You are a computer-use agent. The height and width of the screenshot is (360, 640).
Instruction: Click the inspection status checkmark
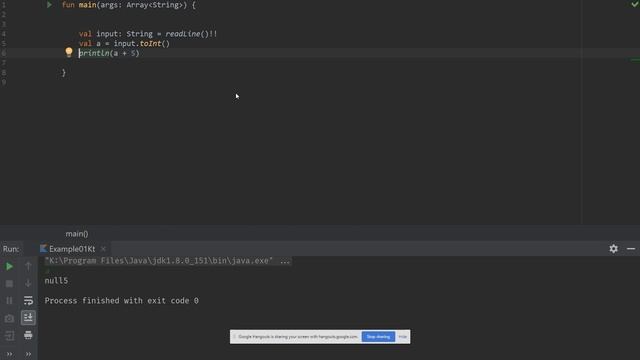[x=635, y=4]
